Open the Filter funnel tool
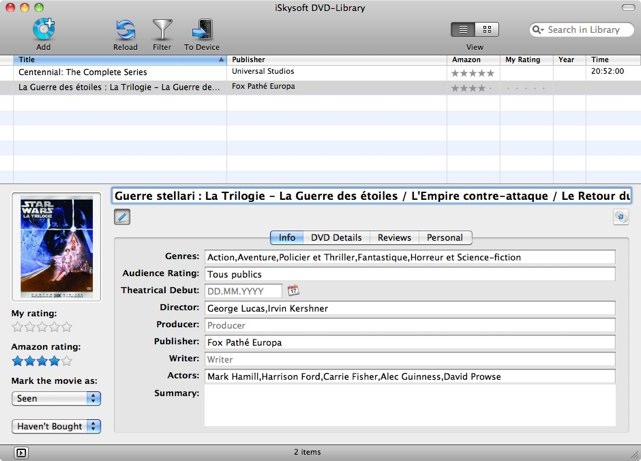 pos(162,29)
